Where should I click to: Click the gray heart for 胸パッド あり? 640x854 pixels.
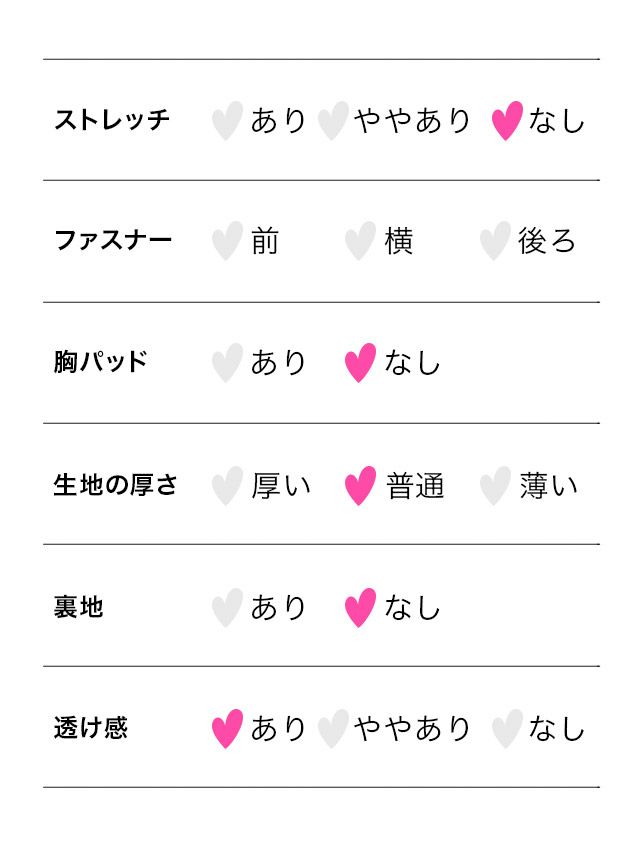pos(227,363)
